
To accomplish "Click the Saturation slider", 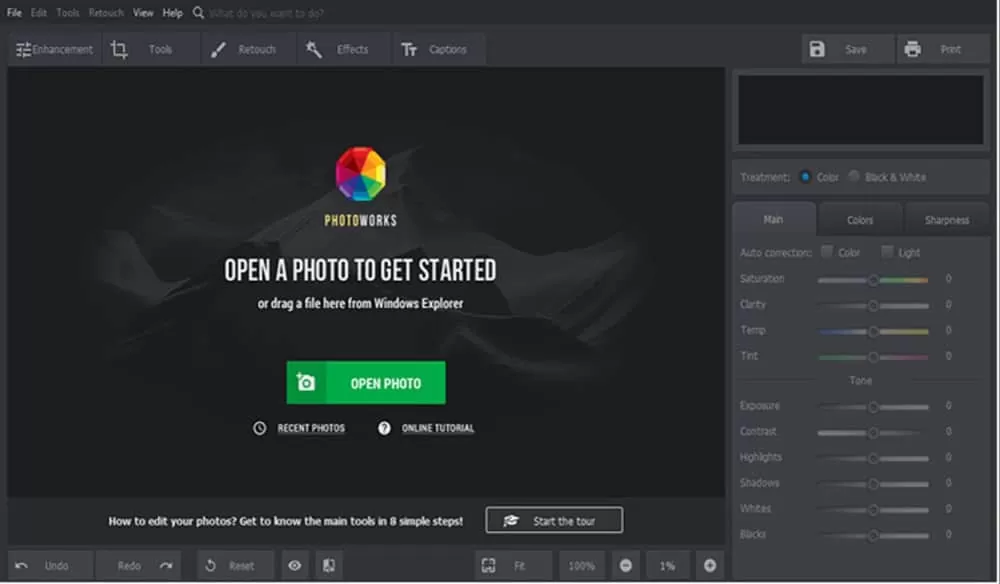I will tap(873, 279).
